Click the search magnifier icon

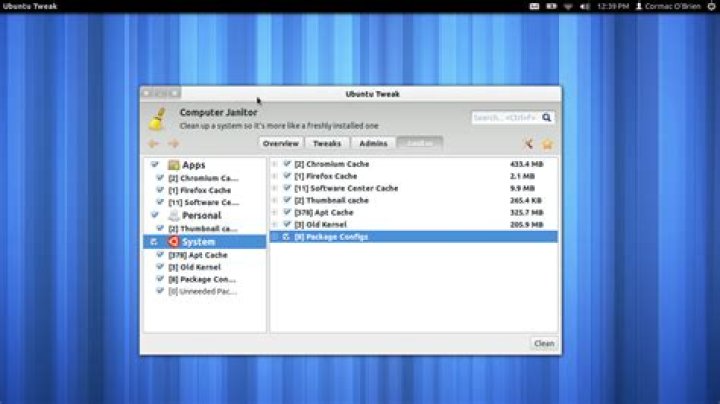[546, 118]
